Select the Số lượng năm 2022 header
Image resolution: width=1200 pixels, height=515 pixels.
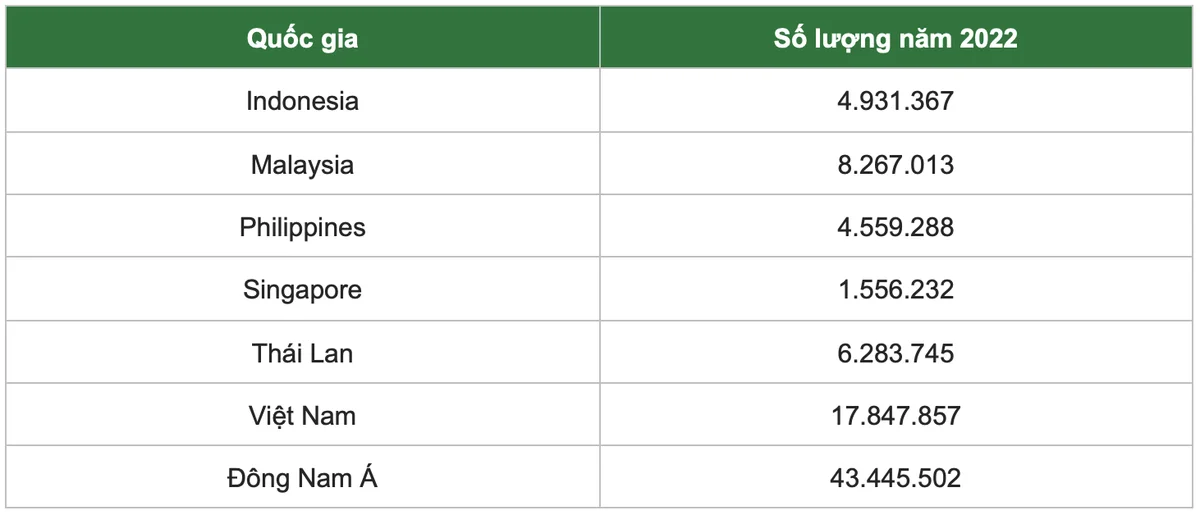point(896,38)
